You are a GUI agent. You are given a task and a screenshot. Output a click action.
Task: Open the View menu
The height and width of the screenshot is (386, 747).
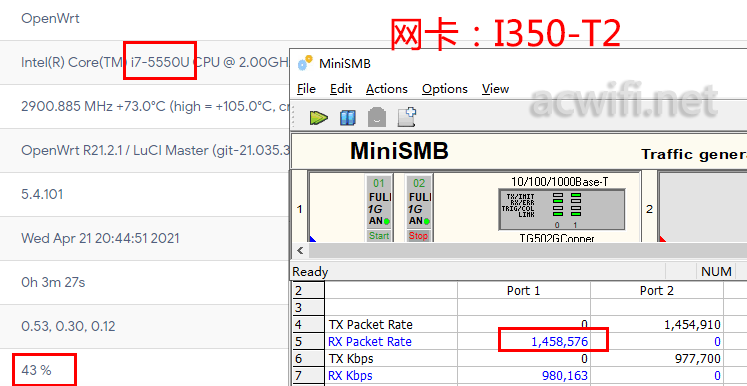(495, 89)
